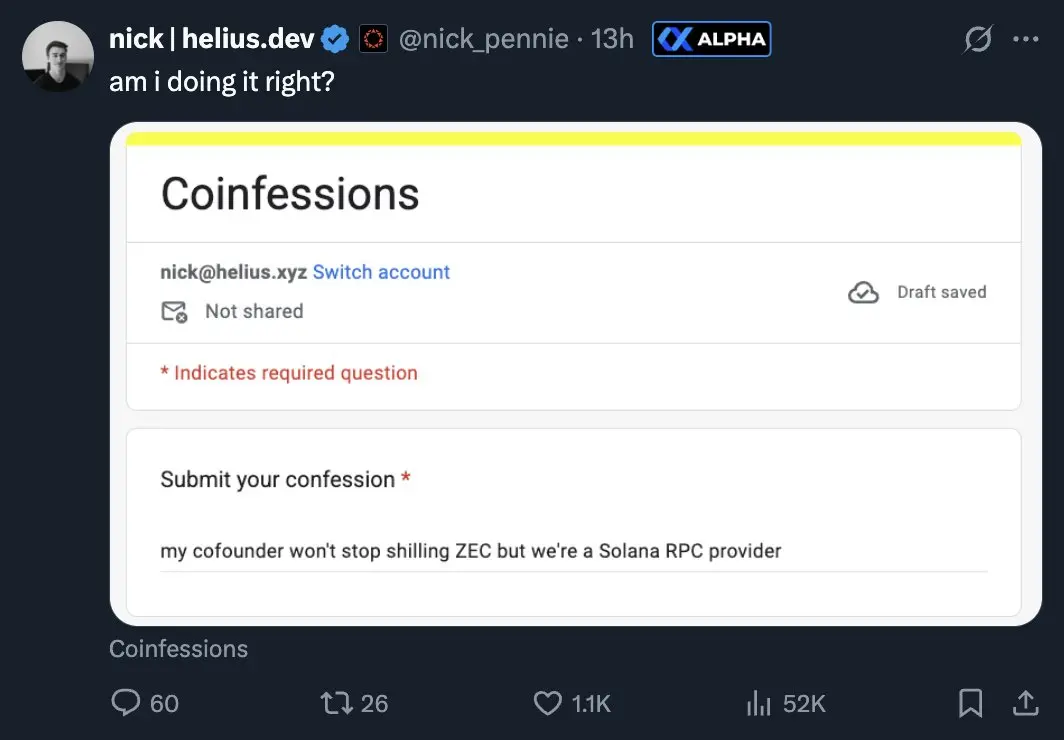Click the Switch account link
Viewport: 1064px width, 740px height.
381,272
